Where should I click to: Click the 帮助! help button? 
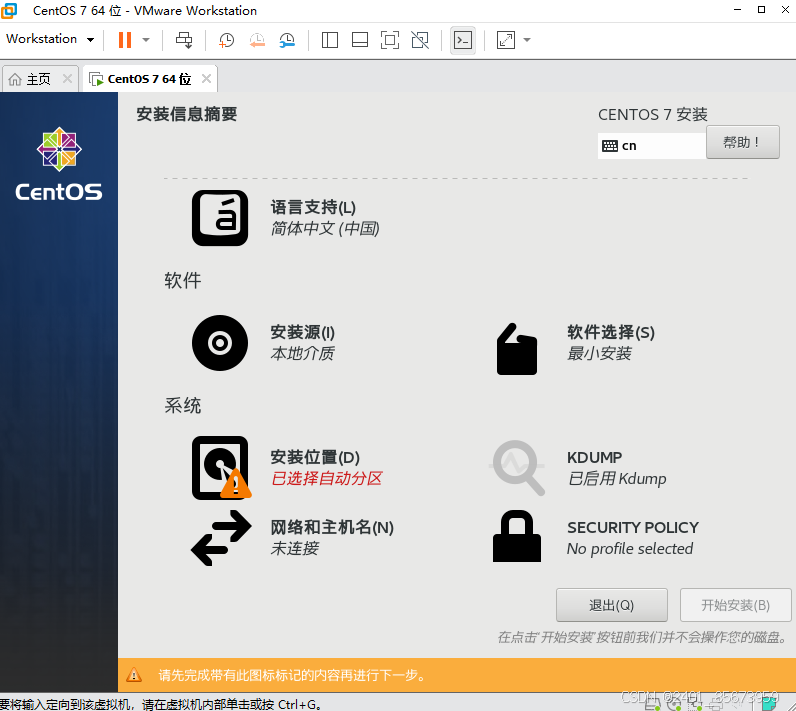tap(743, 142)
